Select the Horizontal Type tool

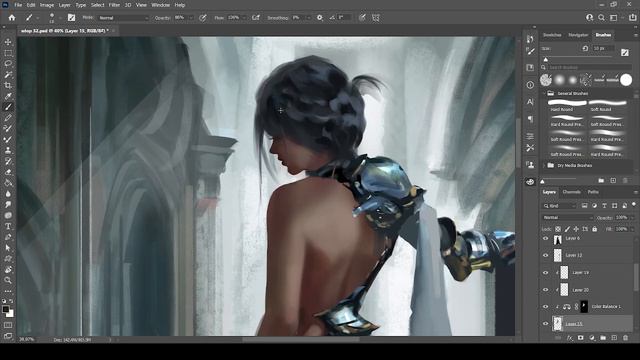point(8,226)
